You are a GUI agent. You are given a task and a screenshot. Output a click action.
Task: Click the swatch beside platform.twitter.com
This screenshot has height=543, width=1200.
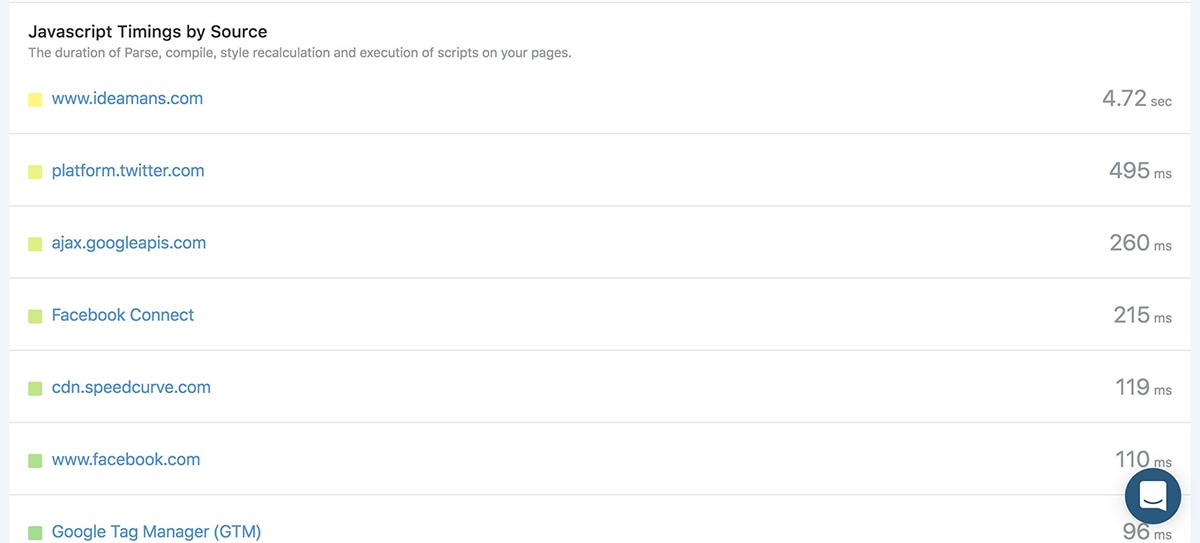tap(35, 172)
